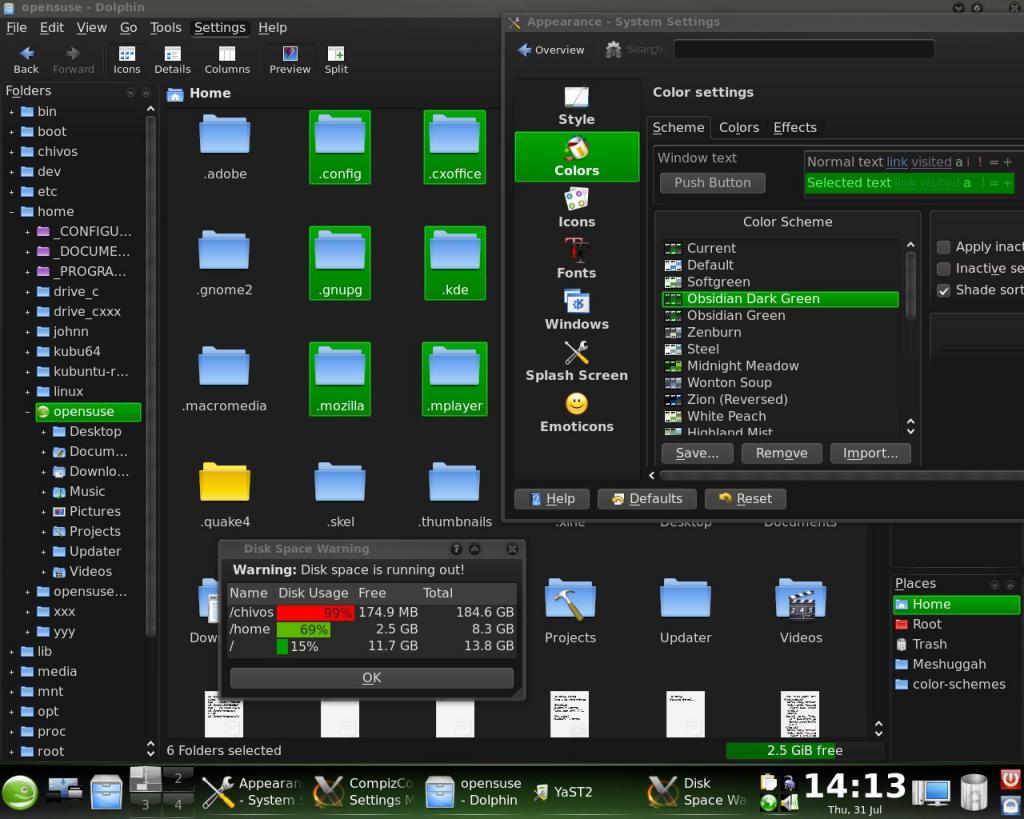1024x819 pixels.
Task: Click the Push Button preview
Action: [x=712, y=183]
